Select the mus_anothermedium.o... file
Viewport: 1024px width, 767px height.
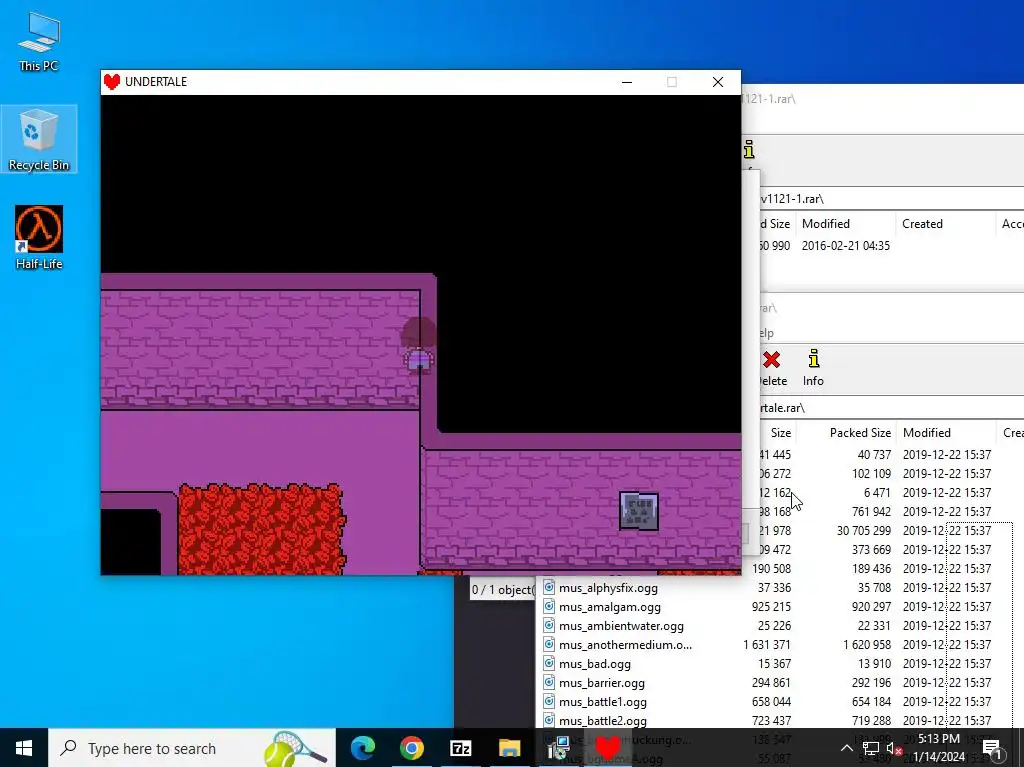[625, 645]
